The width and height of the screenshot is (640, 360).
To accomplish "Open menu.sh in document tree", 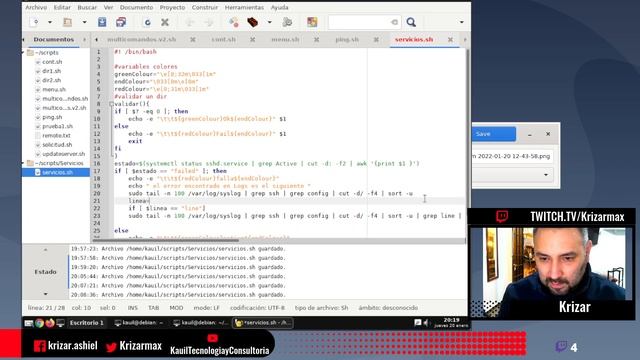I will coord(54,89).
